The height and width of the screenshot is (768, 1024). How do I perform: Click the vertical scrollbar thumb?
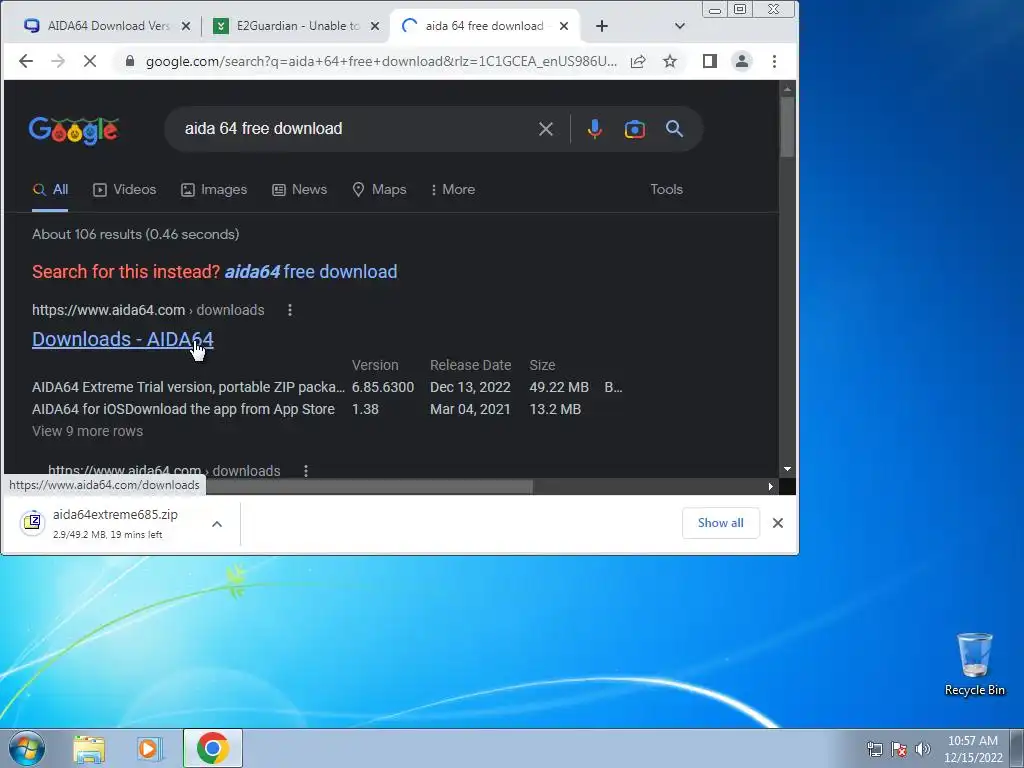point(787,127)
